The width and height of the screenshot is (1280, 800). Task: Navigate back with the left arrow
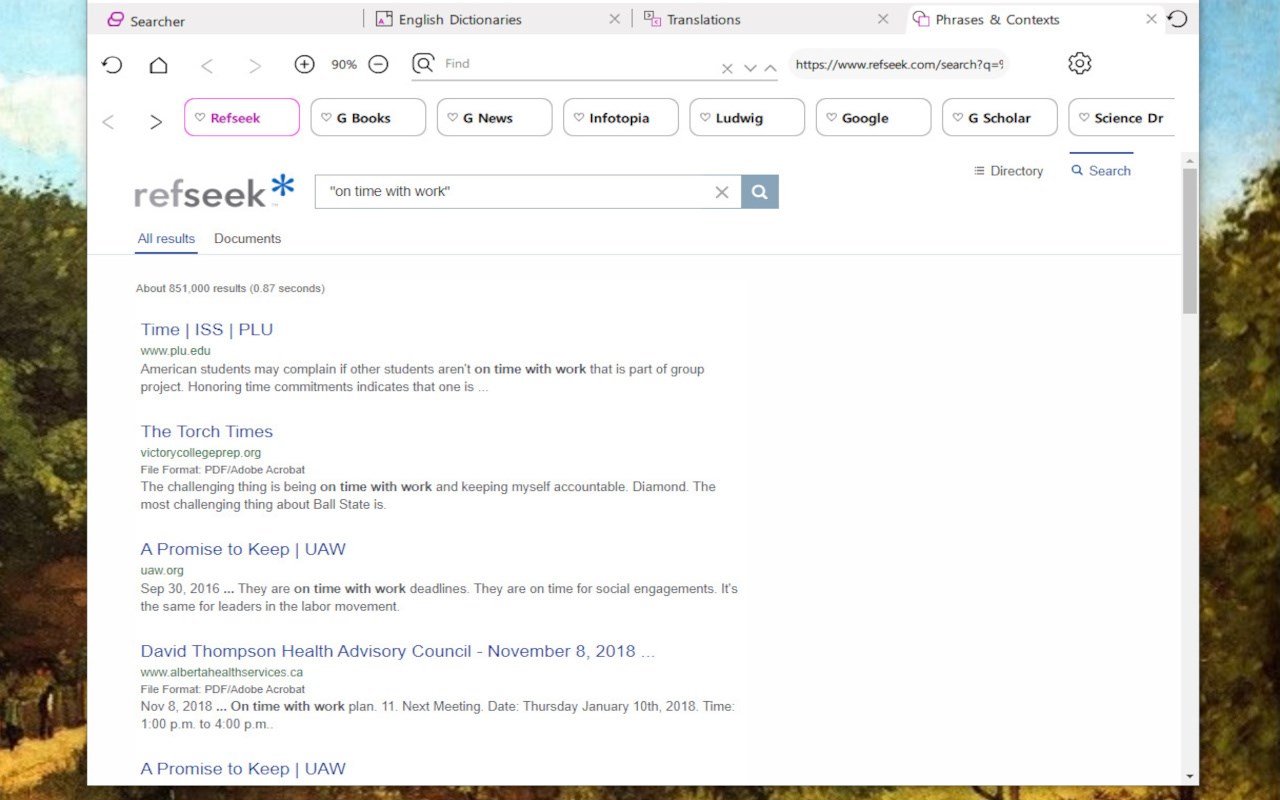coord(207,65)
